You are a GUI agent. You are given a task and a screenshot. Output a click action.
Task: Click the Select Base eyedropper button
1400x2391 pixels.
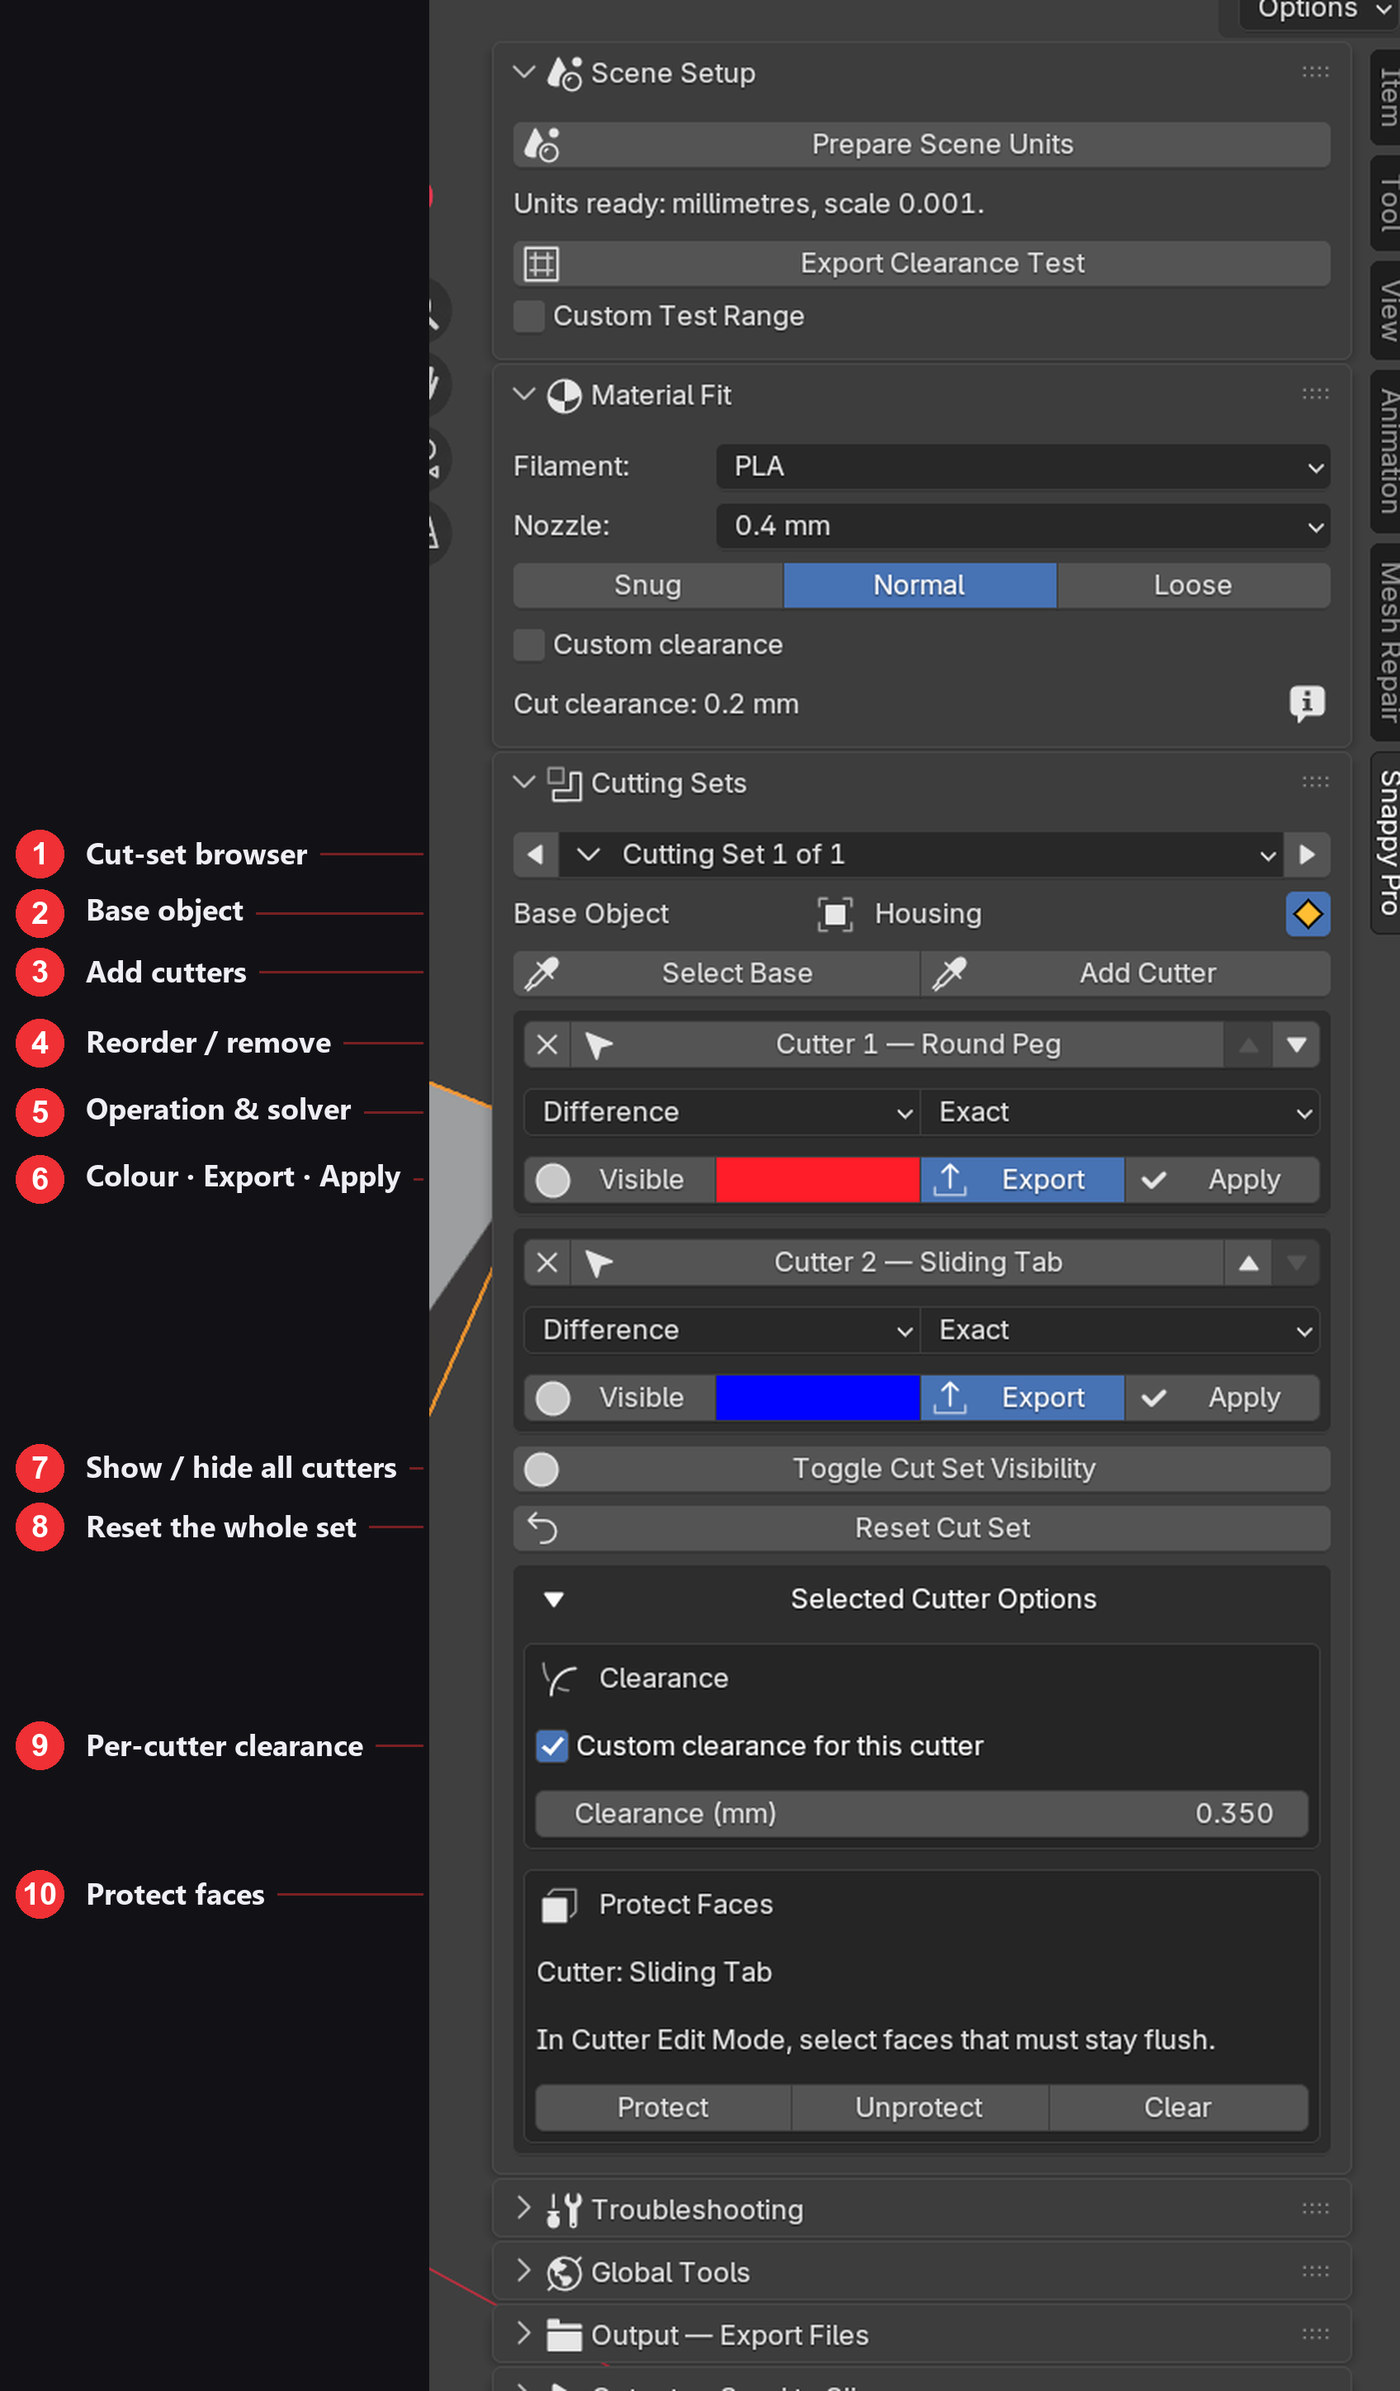(716, 974)
